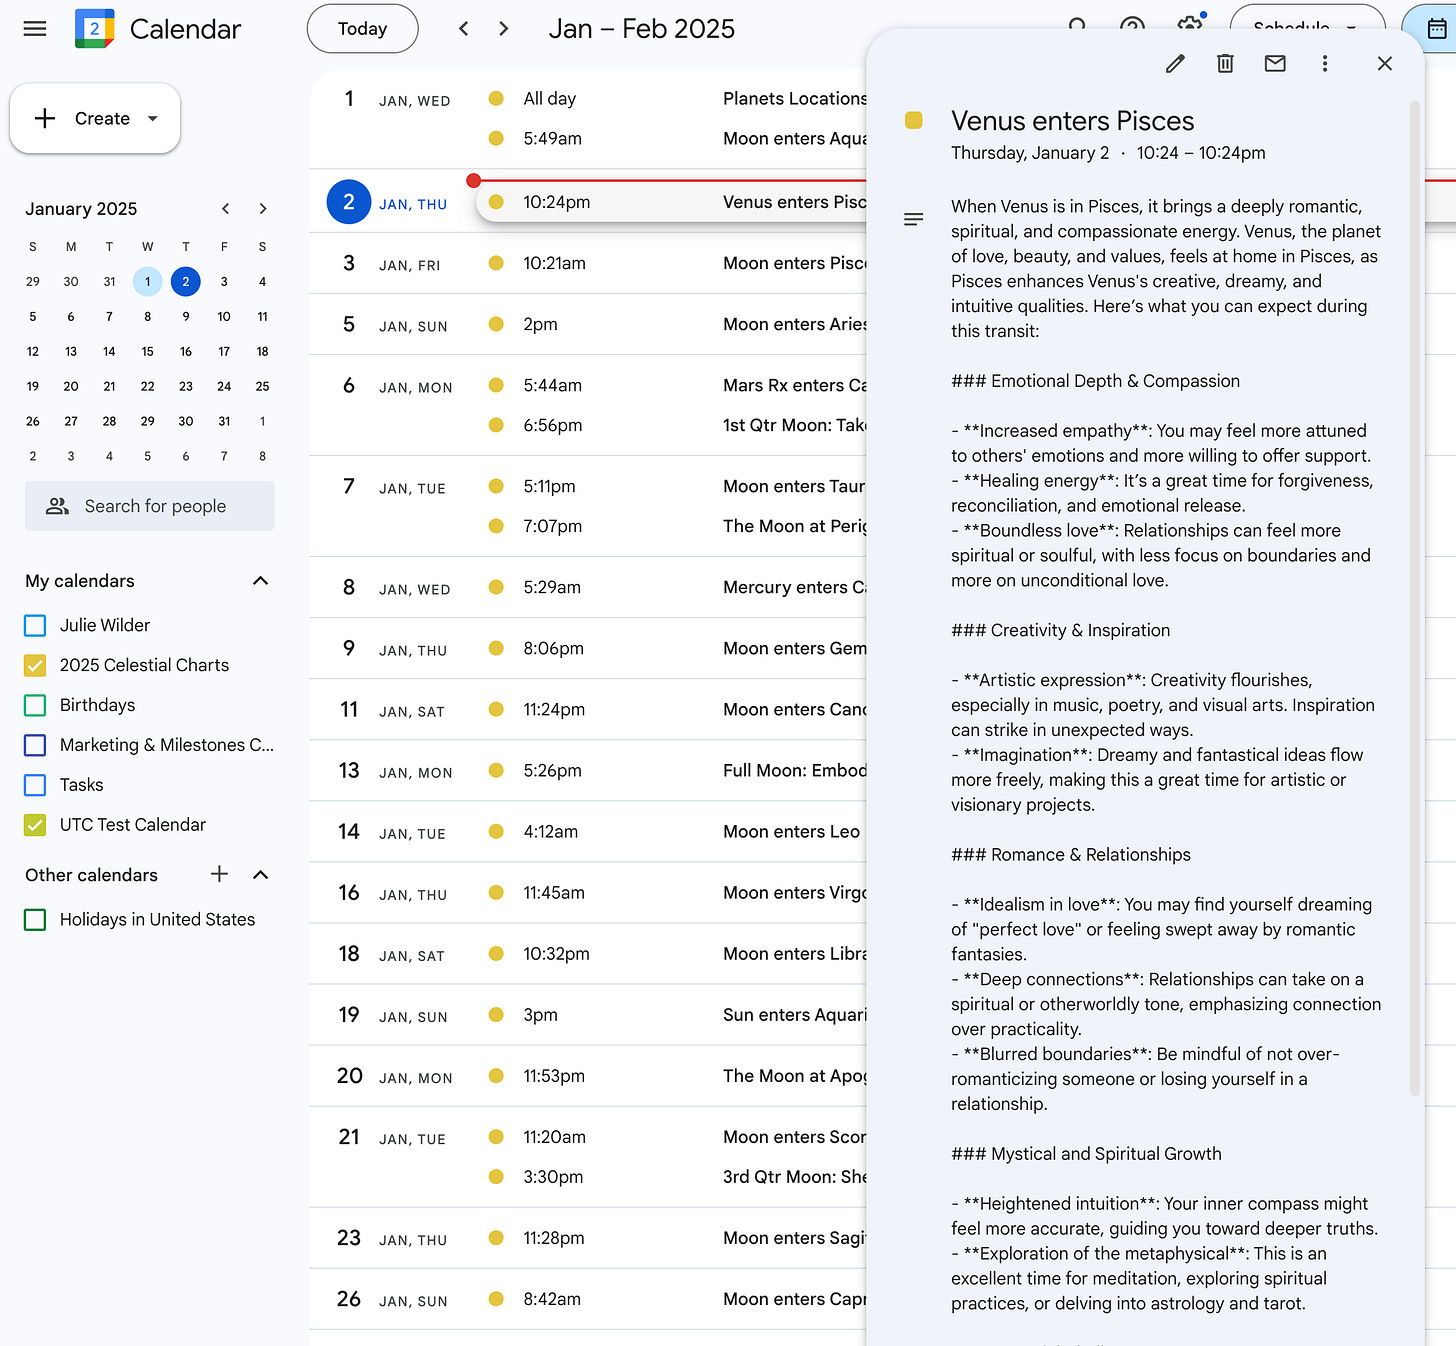The height and width of the screenshot is (1346, 1456).
Task: Click the Google Calendar logo
Action: (95, 29)
